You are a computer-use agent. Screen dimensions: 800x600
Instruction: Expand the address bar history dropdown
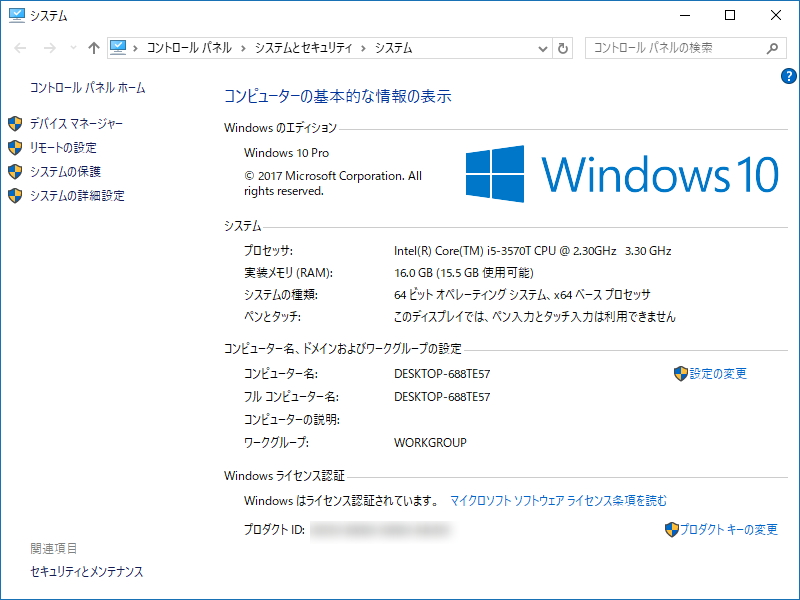click(541, 47)
